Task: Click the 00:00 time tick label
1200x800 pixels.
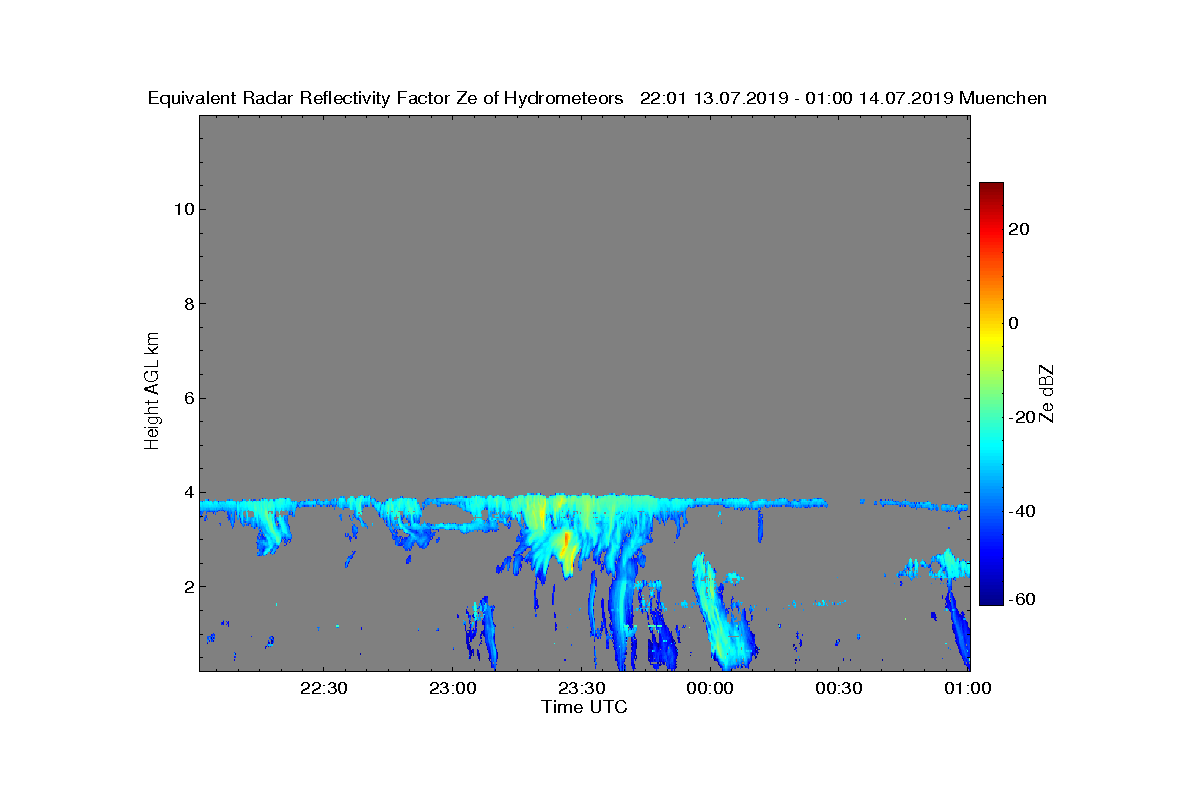Action: pyautogui.click(x=710, y=688)
